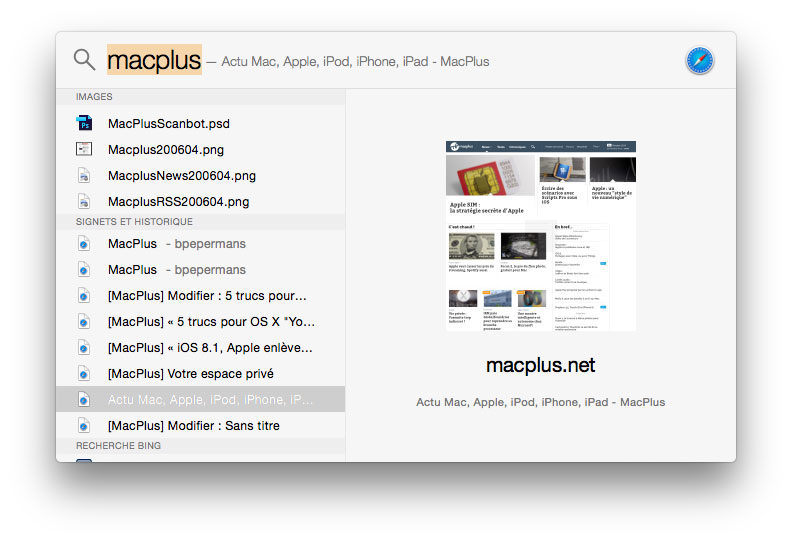The image size is (792, 542).
Task: Open Safari via the compass icon
Action: click(700, 61)
